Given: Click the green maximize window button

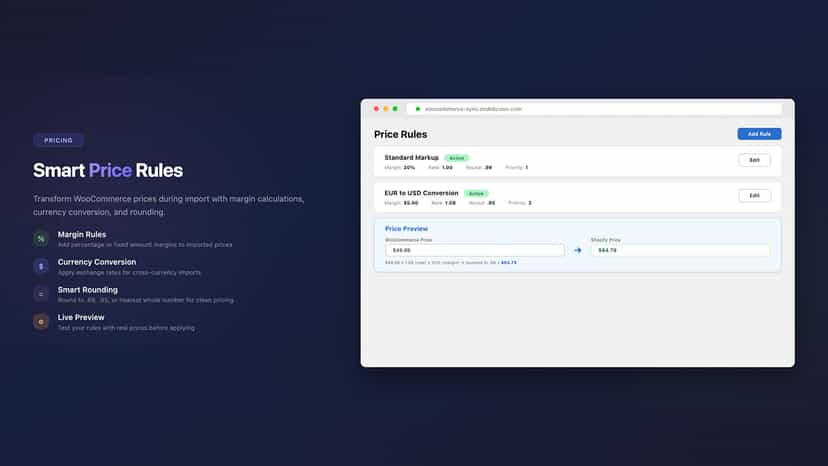Looking at the screenshot, I should tap(395, 109).
